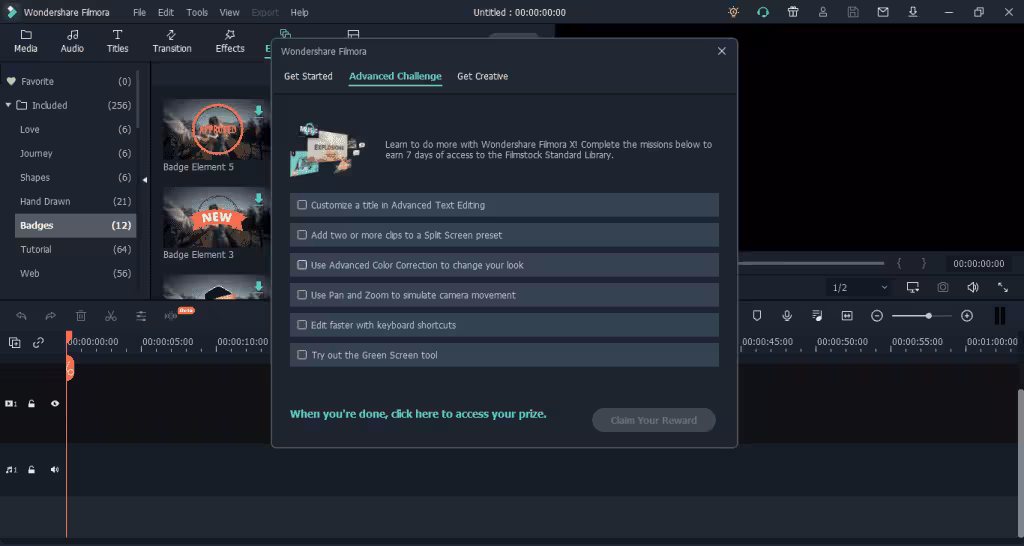Open the Media tab

(25, 41)
